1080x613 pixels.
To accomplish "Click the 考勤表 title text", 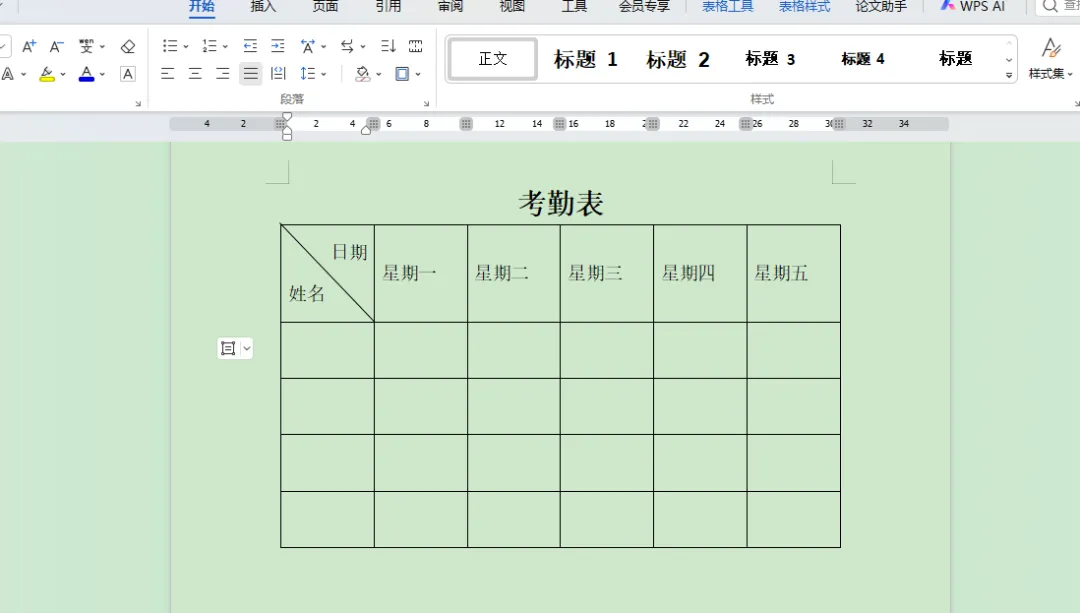I will (x=561, y=203).
